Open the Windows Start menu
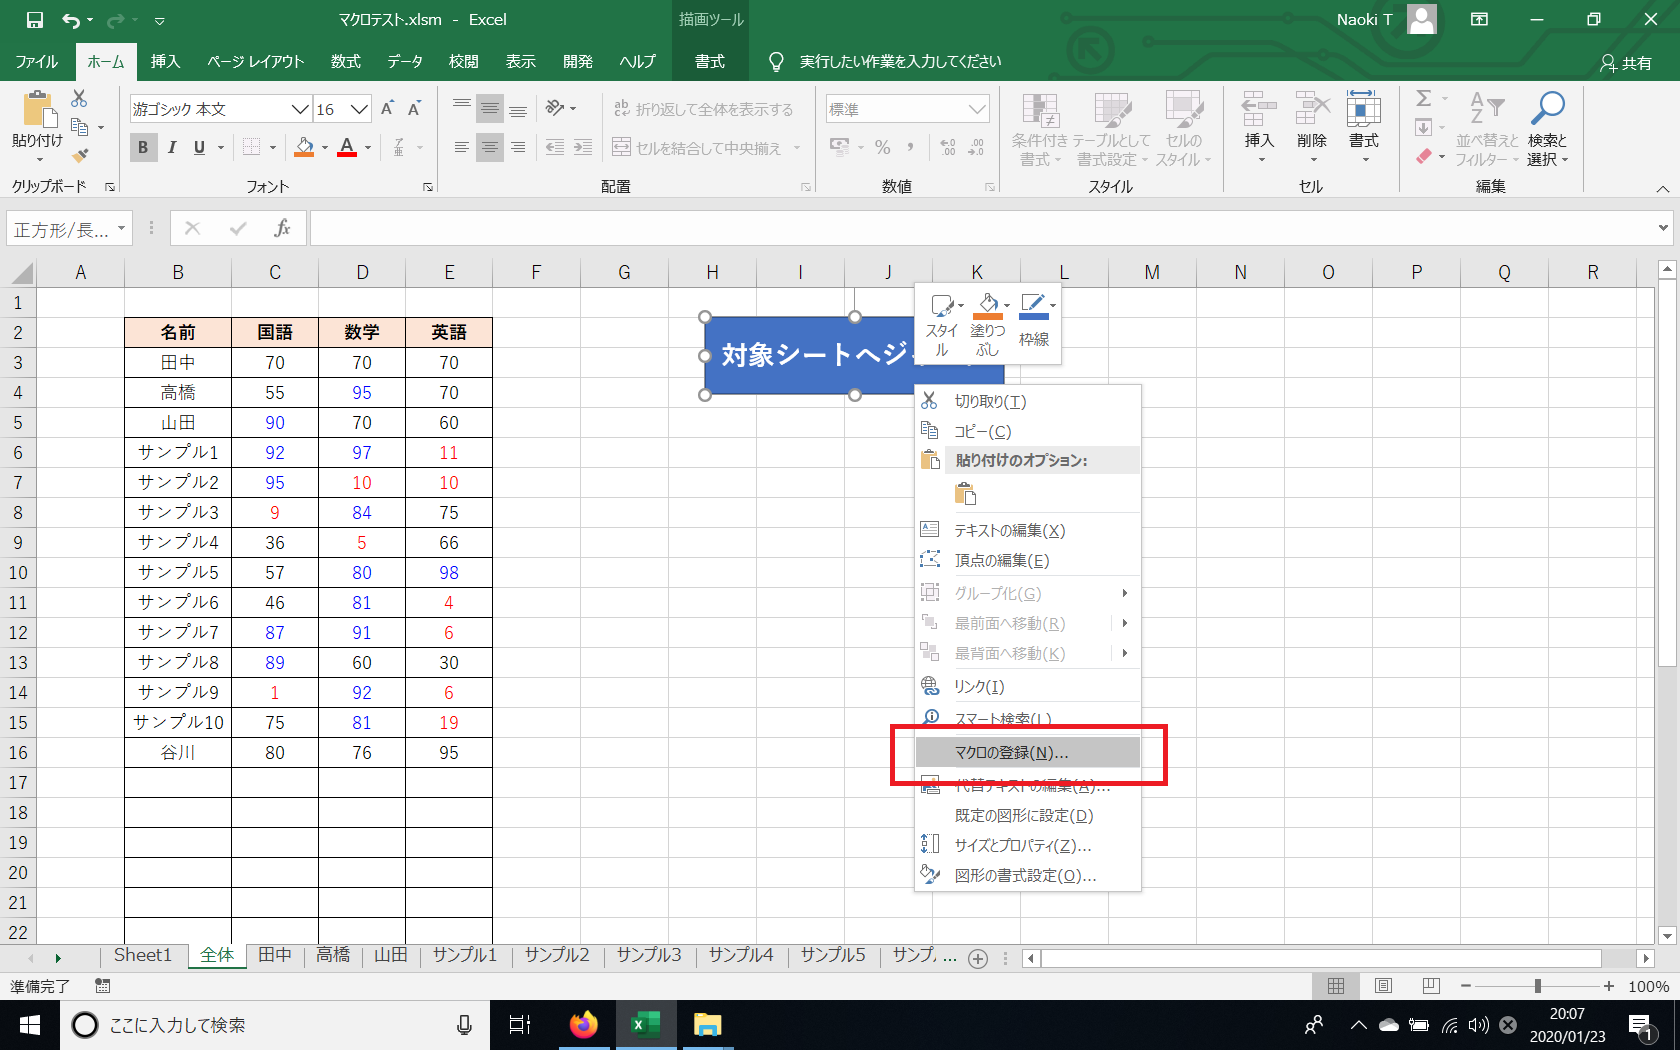 point(30,1025)
